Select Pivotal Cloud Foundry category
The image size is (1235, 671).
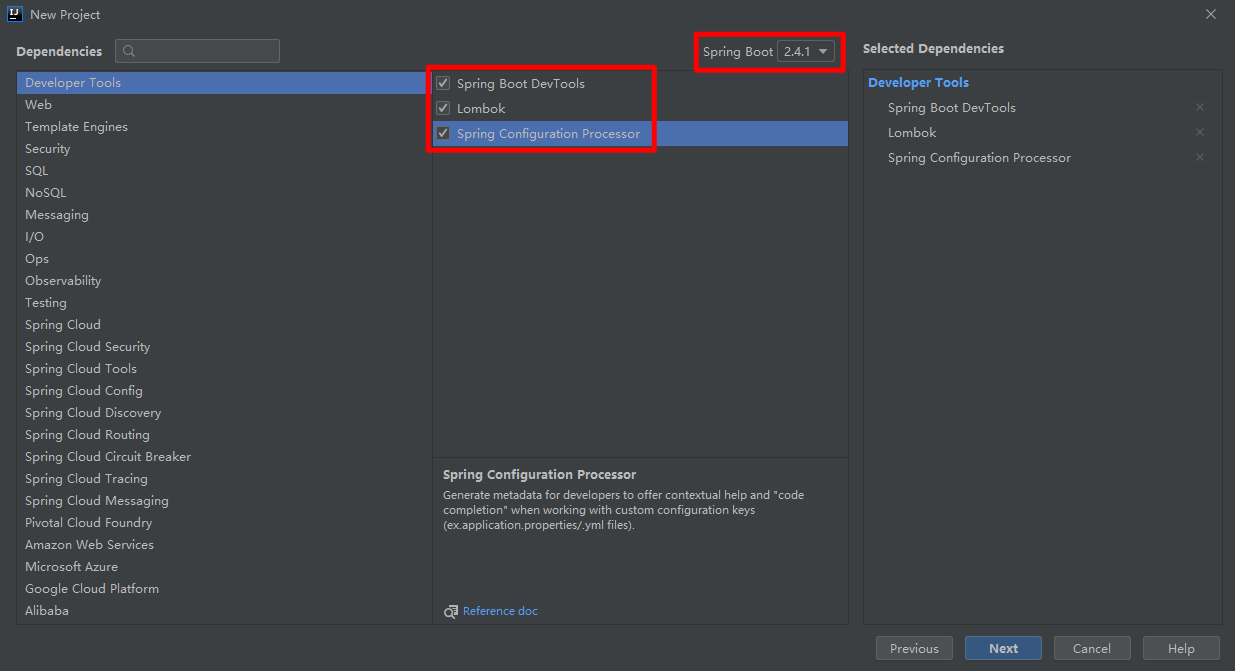pyautogui.click(x=222, y=523)
